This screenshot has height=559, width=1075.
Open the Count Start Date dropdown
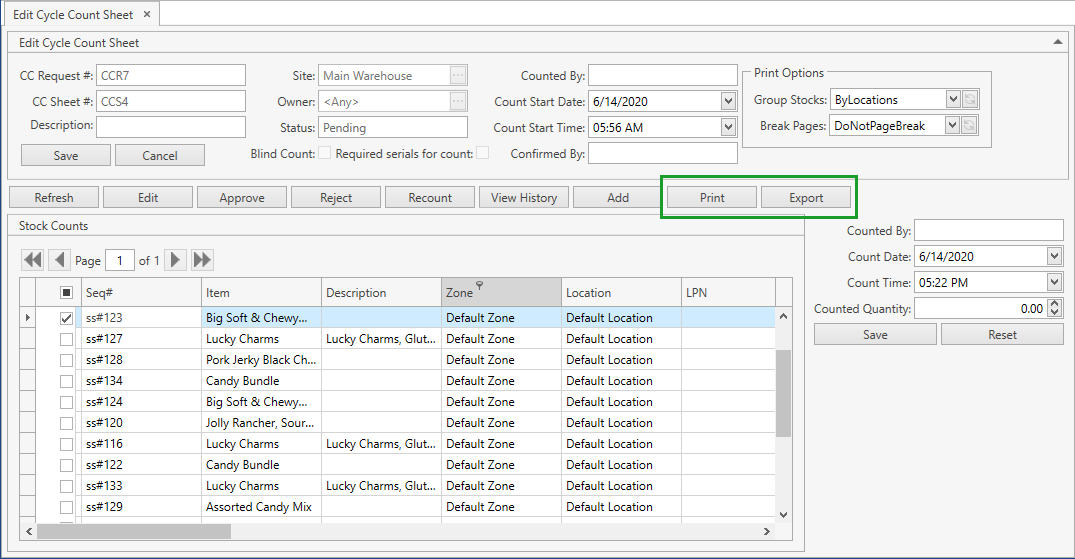(x=728, y=101)
